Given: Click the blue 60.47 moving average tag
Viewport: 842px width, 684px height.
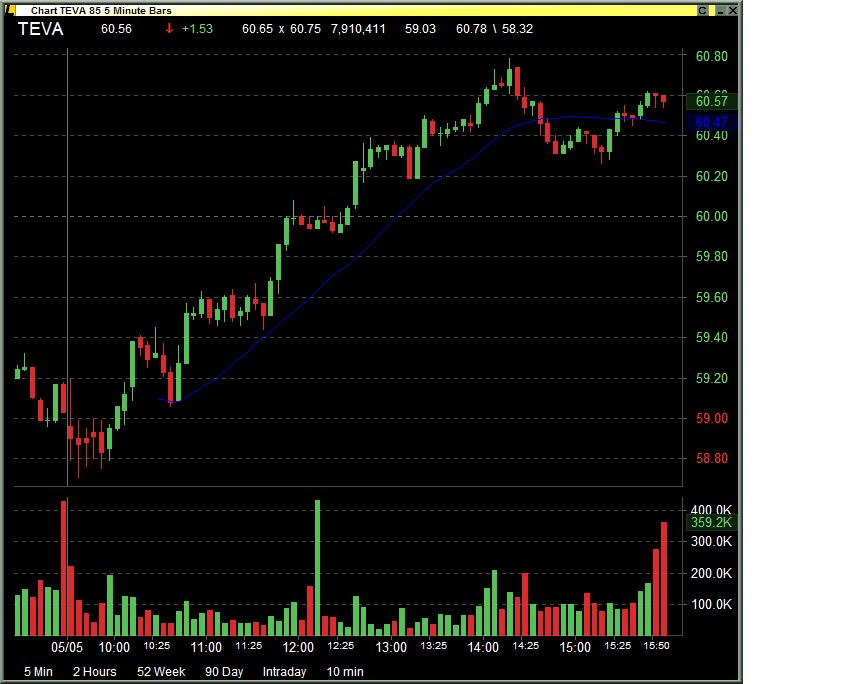Looking at the screenshot, I should click(x=712, y=122).
